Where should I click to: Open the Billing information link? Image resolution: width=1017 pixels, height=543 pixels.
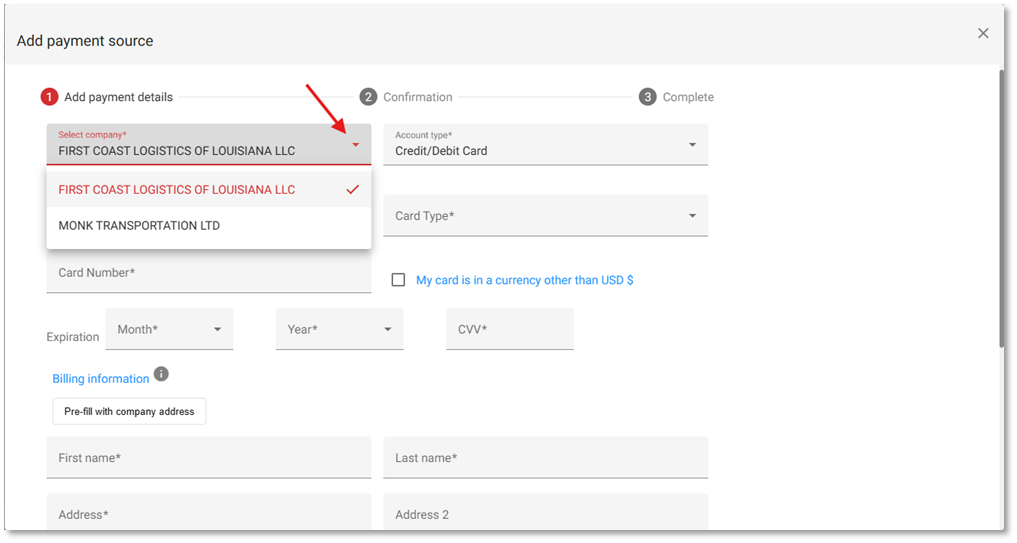tap(101, 378)
